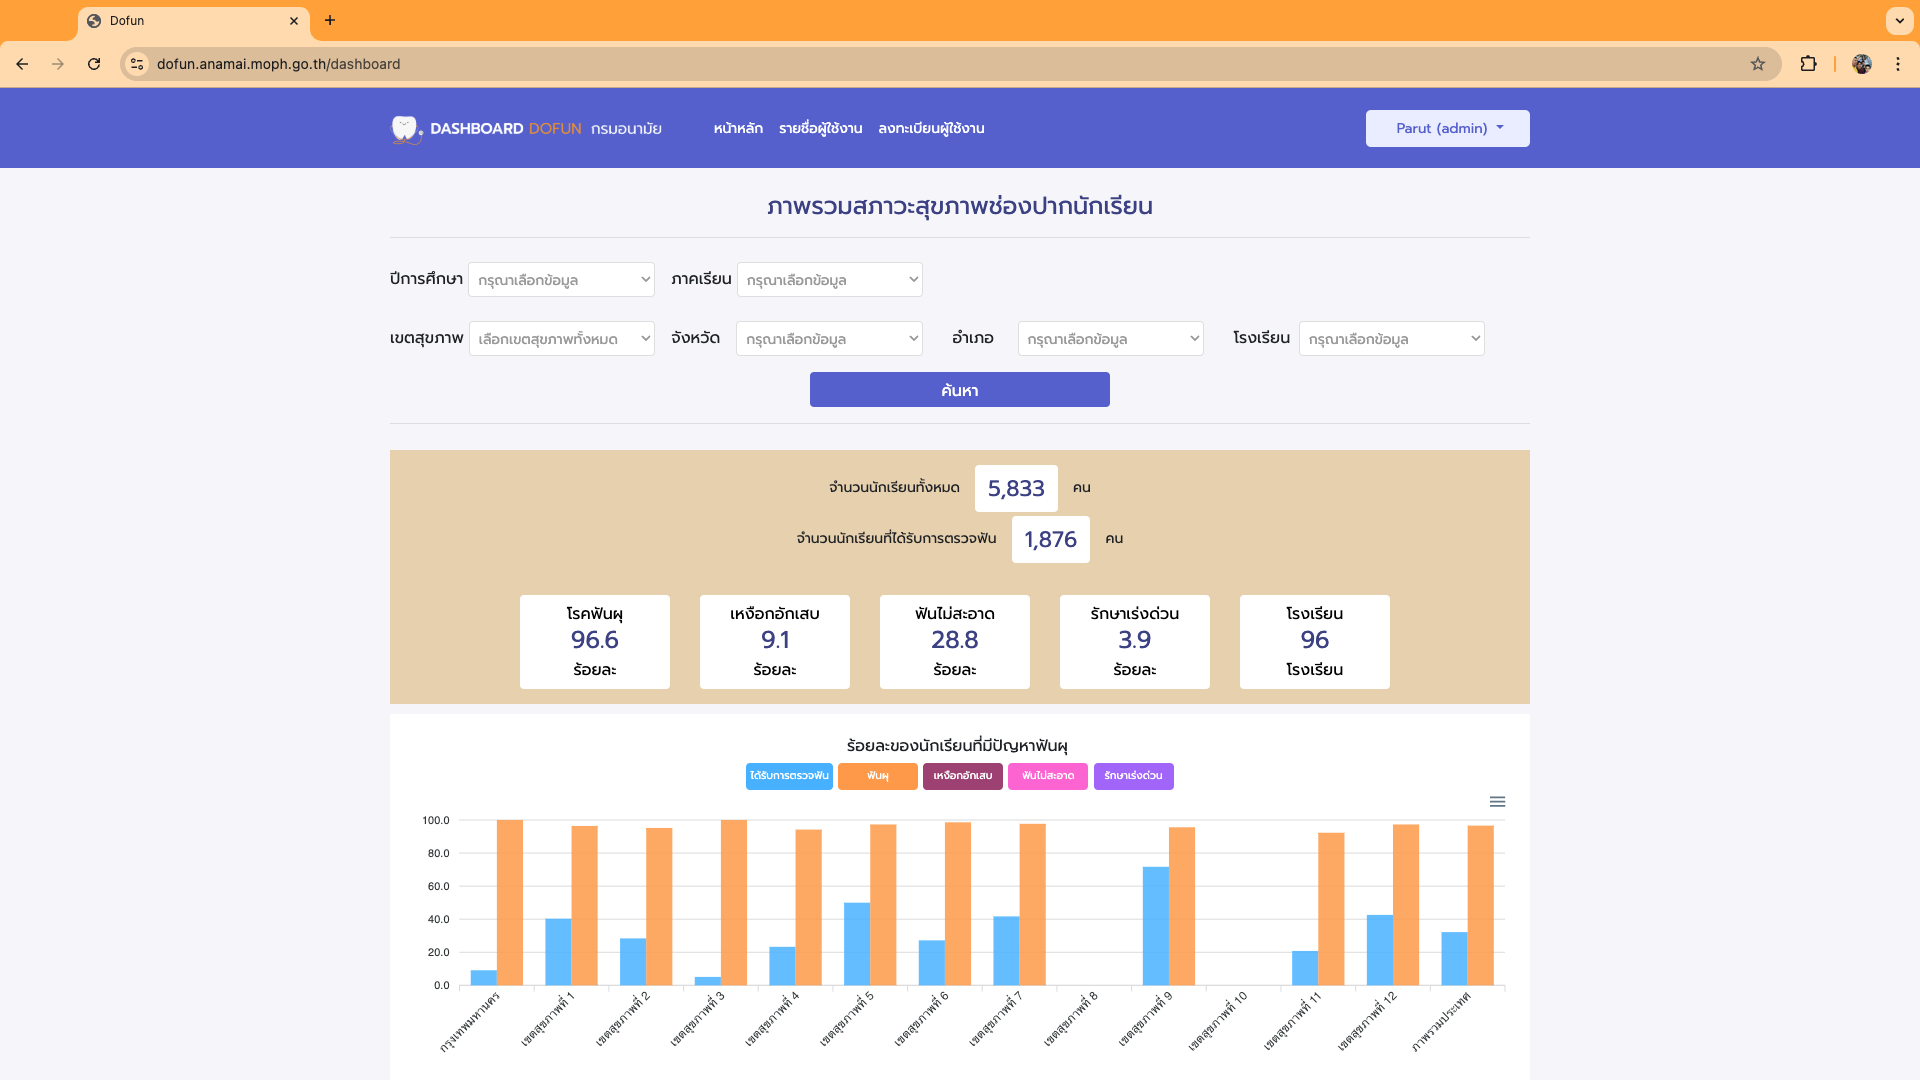Go back with browser back arrow
The height and width of the screenshot is (1080, 1920).
click(22, 64)
